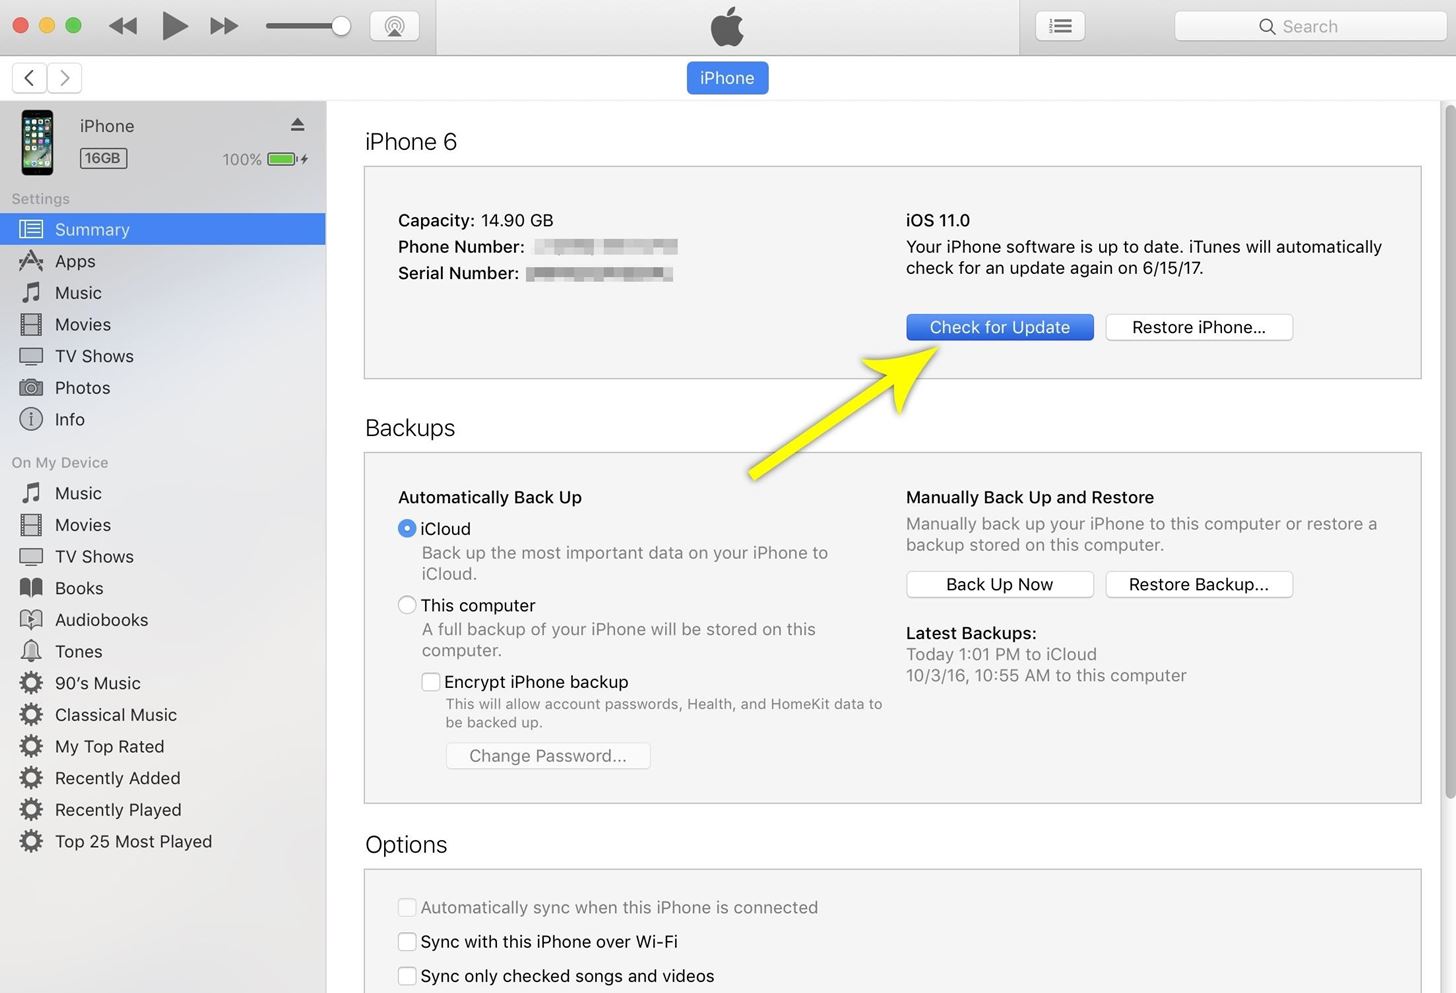Open Photos camera icon in sidebar

point(32,387)
